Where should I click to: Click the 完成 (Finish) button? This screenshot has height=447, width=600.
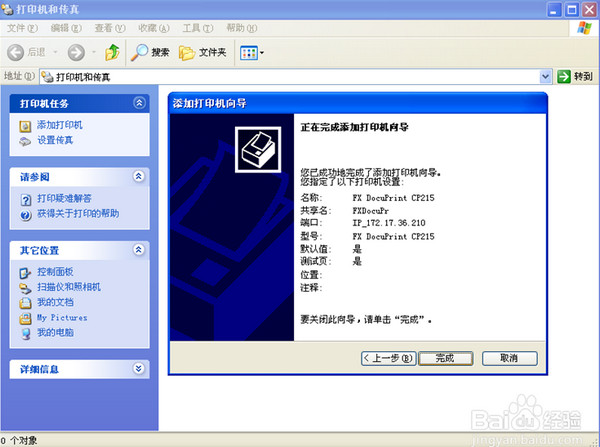[446, 358]
